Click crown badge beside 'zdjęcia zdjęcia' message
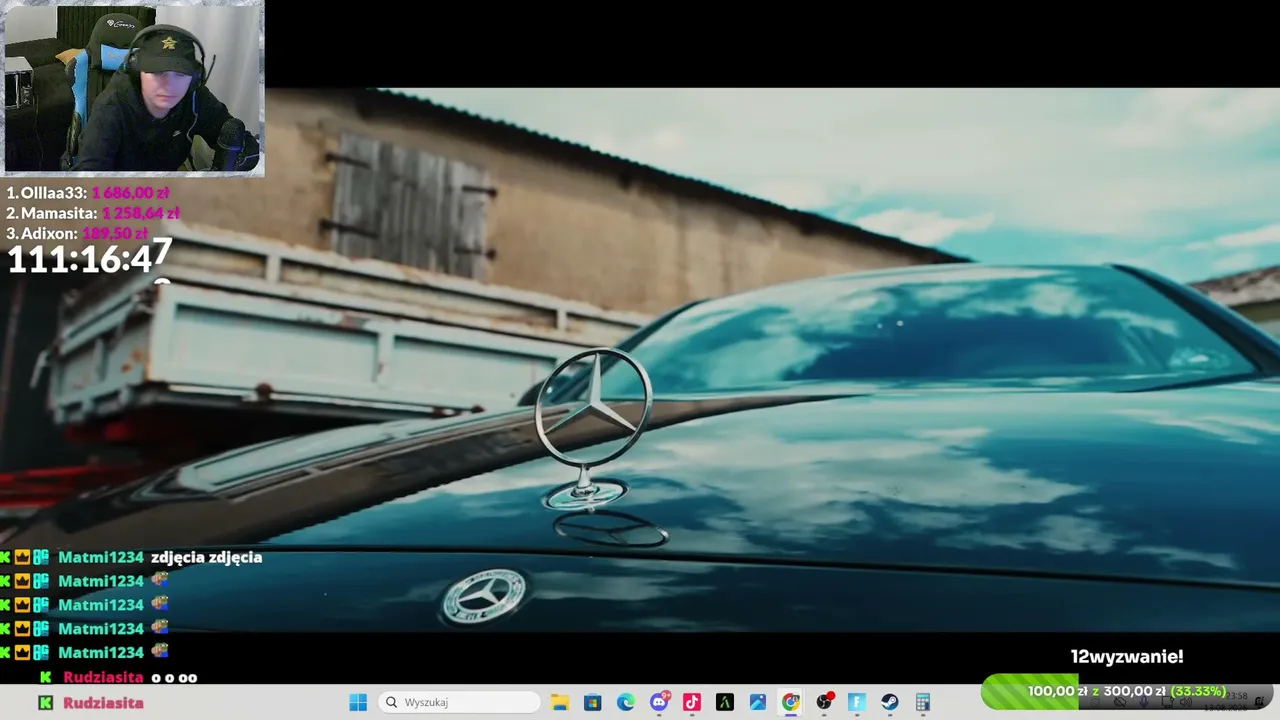 22,557
